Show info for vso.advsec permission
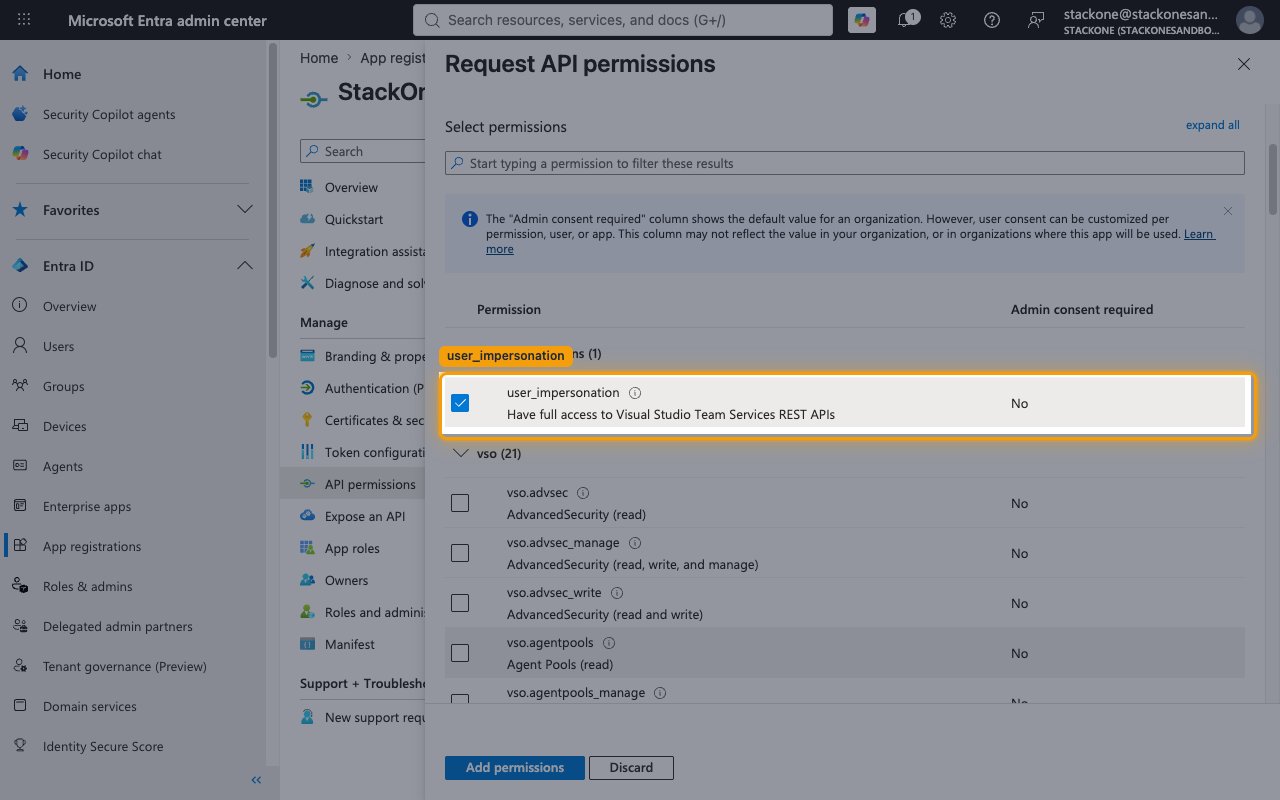This screenshot has width=1280, height=800. point(584,493)
